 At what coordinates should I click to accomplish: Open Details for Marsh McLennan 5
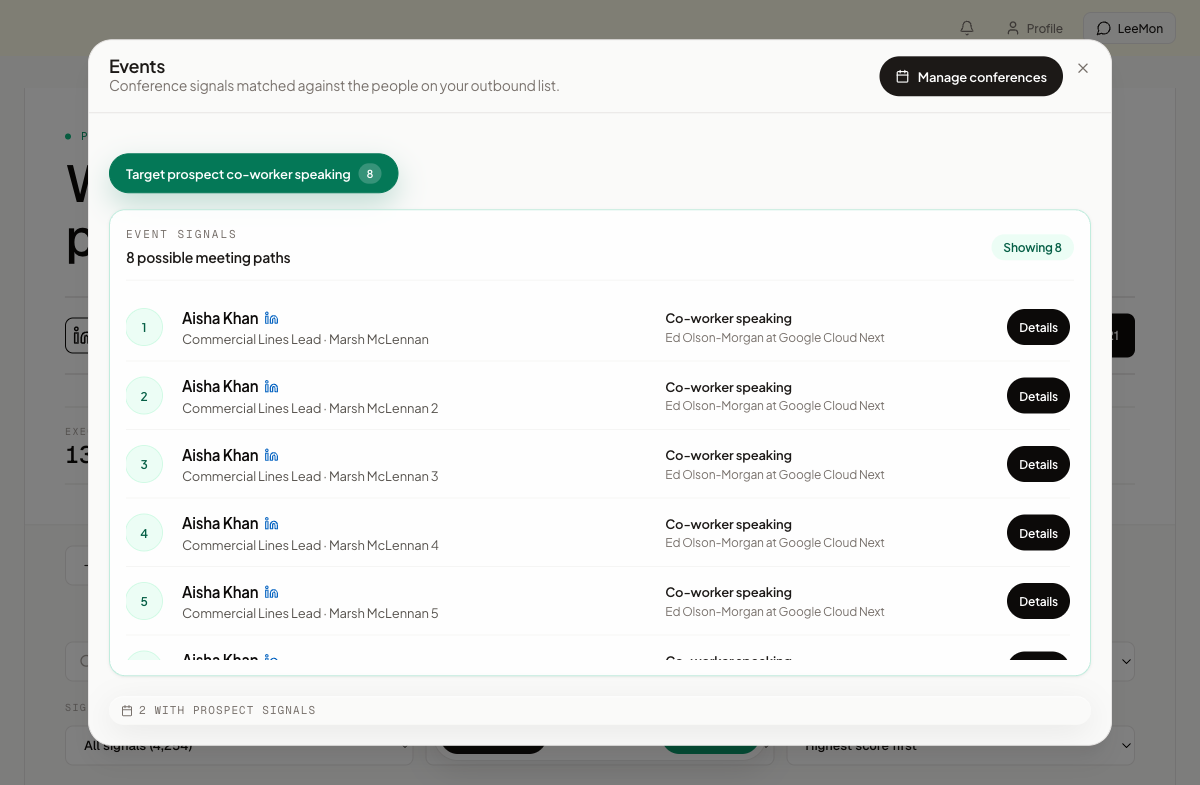(1038, 601)
